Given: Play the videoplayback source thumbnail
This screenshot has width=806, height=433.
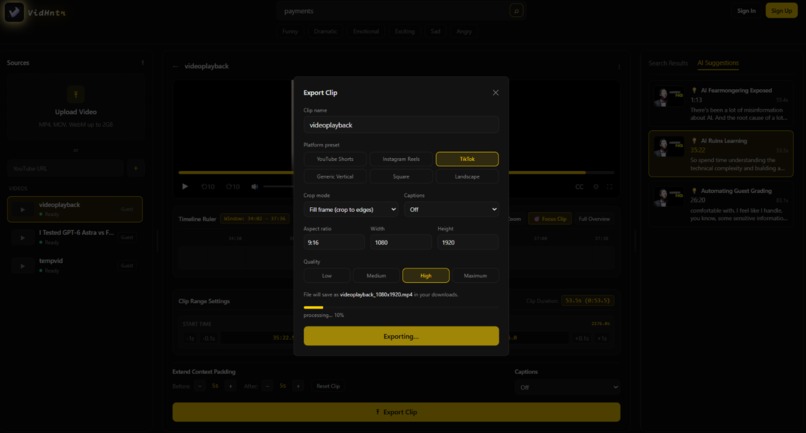Looking at the screenshot, I should point(23,209).
